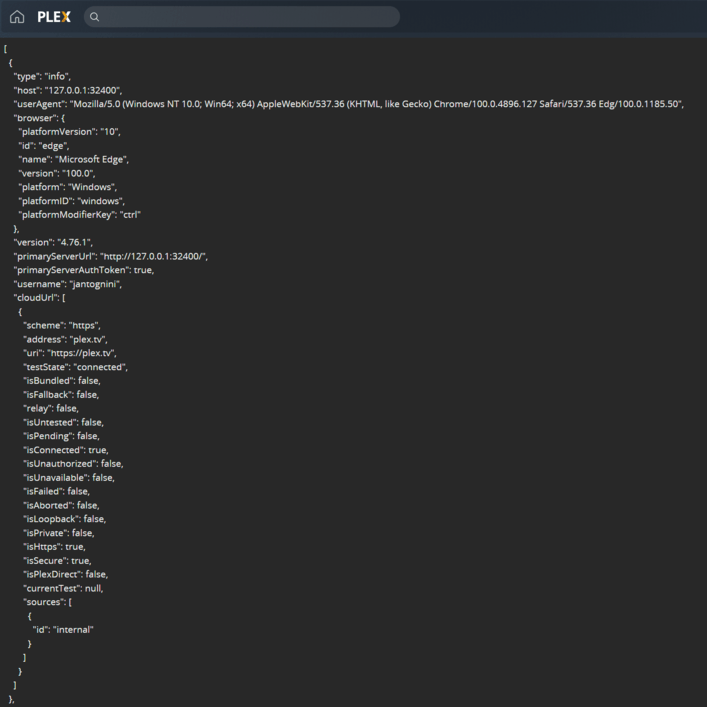Click the search magnifier icon
707x707 pixels.
click(94, 17)
